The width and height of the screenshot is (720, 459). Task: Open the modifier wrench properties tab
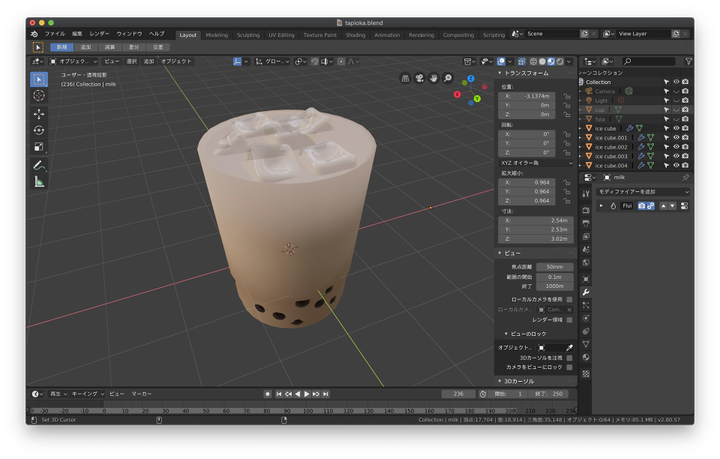[586, 292]
